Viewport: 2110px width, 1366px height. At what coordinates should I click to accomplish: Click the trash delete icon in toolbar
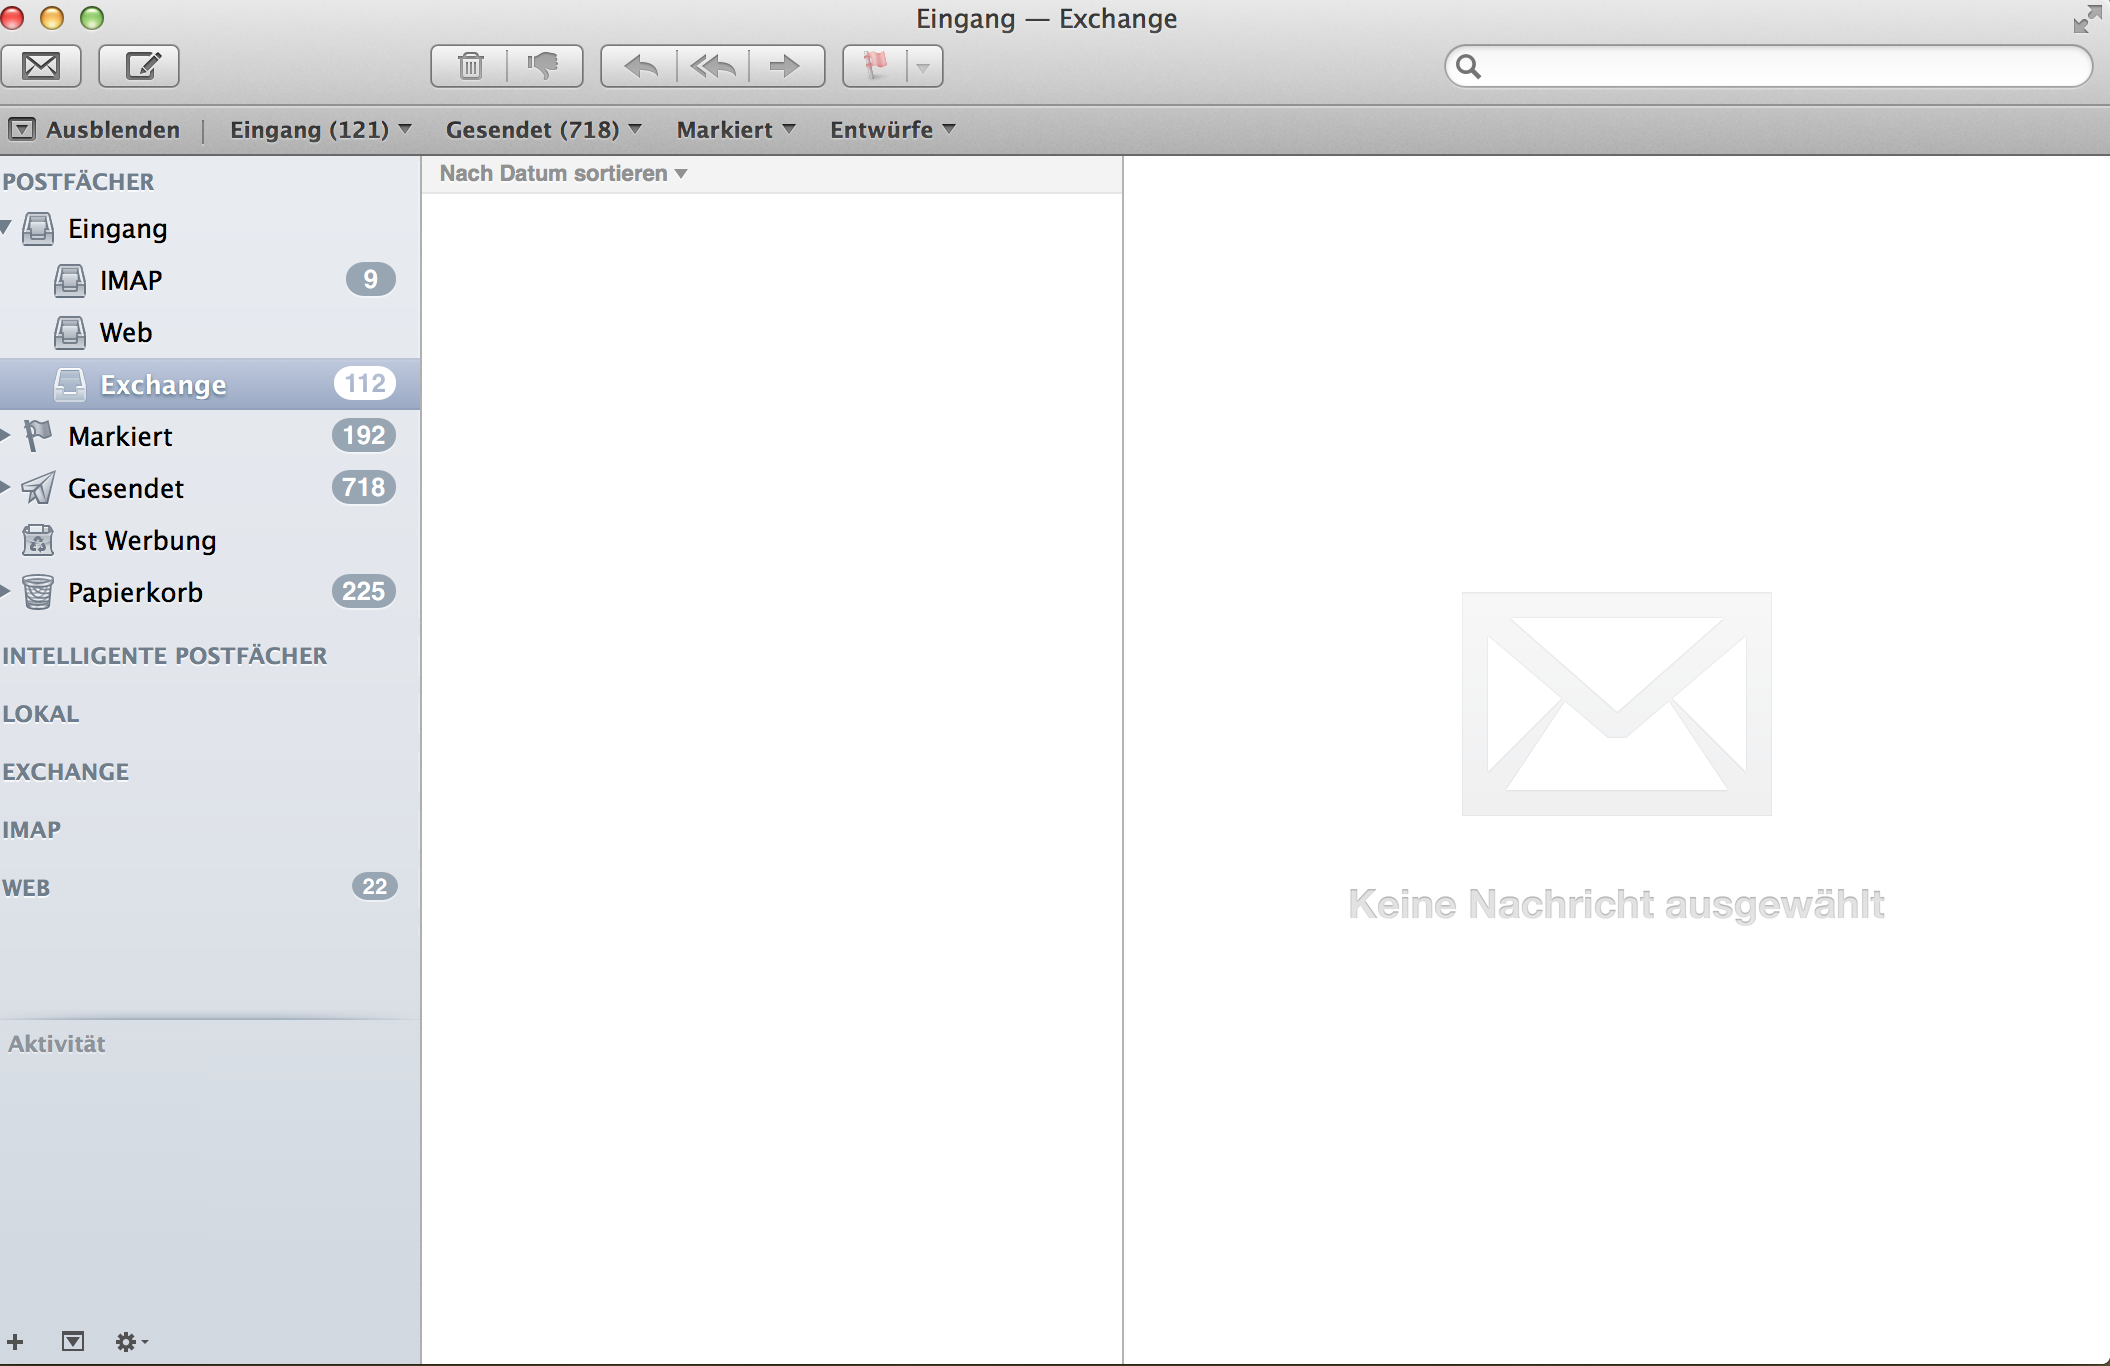point(470,66)
